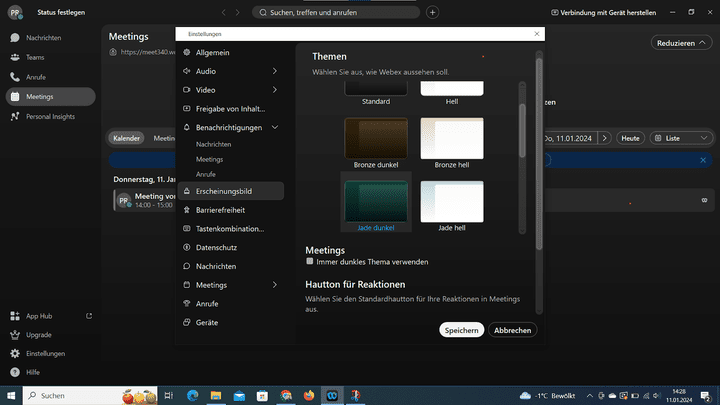
Task: Open Geräte settings
Action: (x=231, y=323)
